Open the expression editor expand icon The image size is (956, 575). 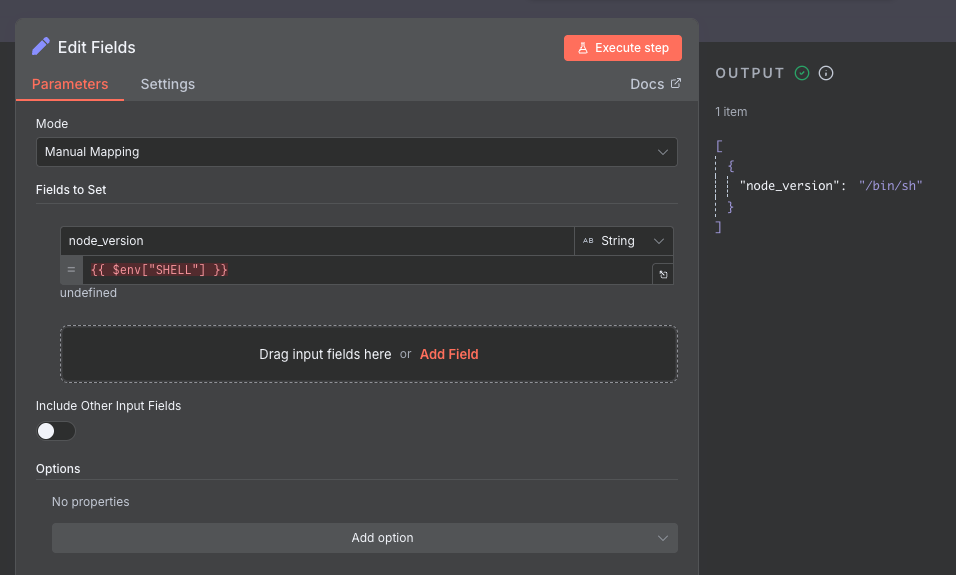pos(663,274)
